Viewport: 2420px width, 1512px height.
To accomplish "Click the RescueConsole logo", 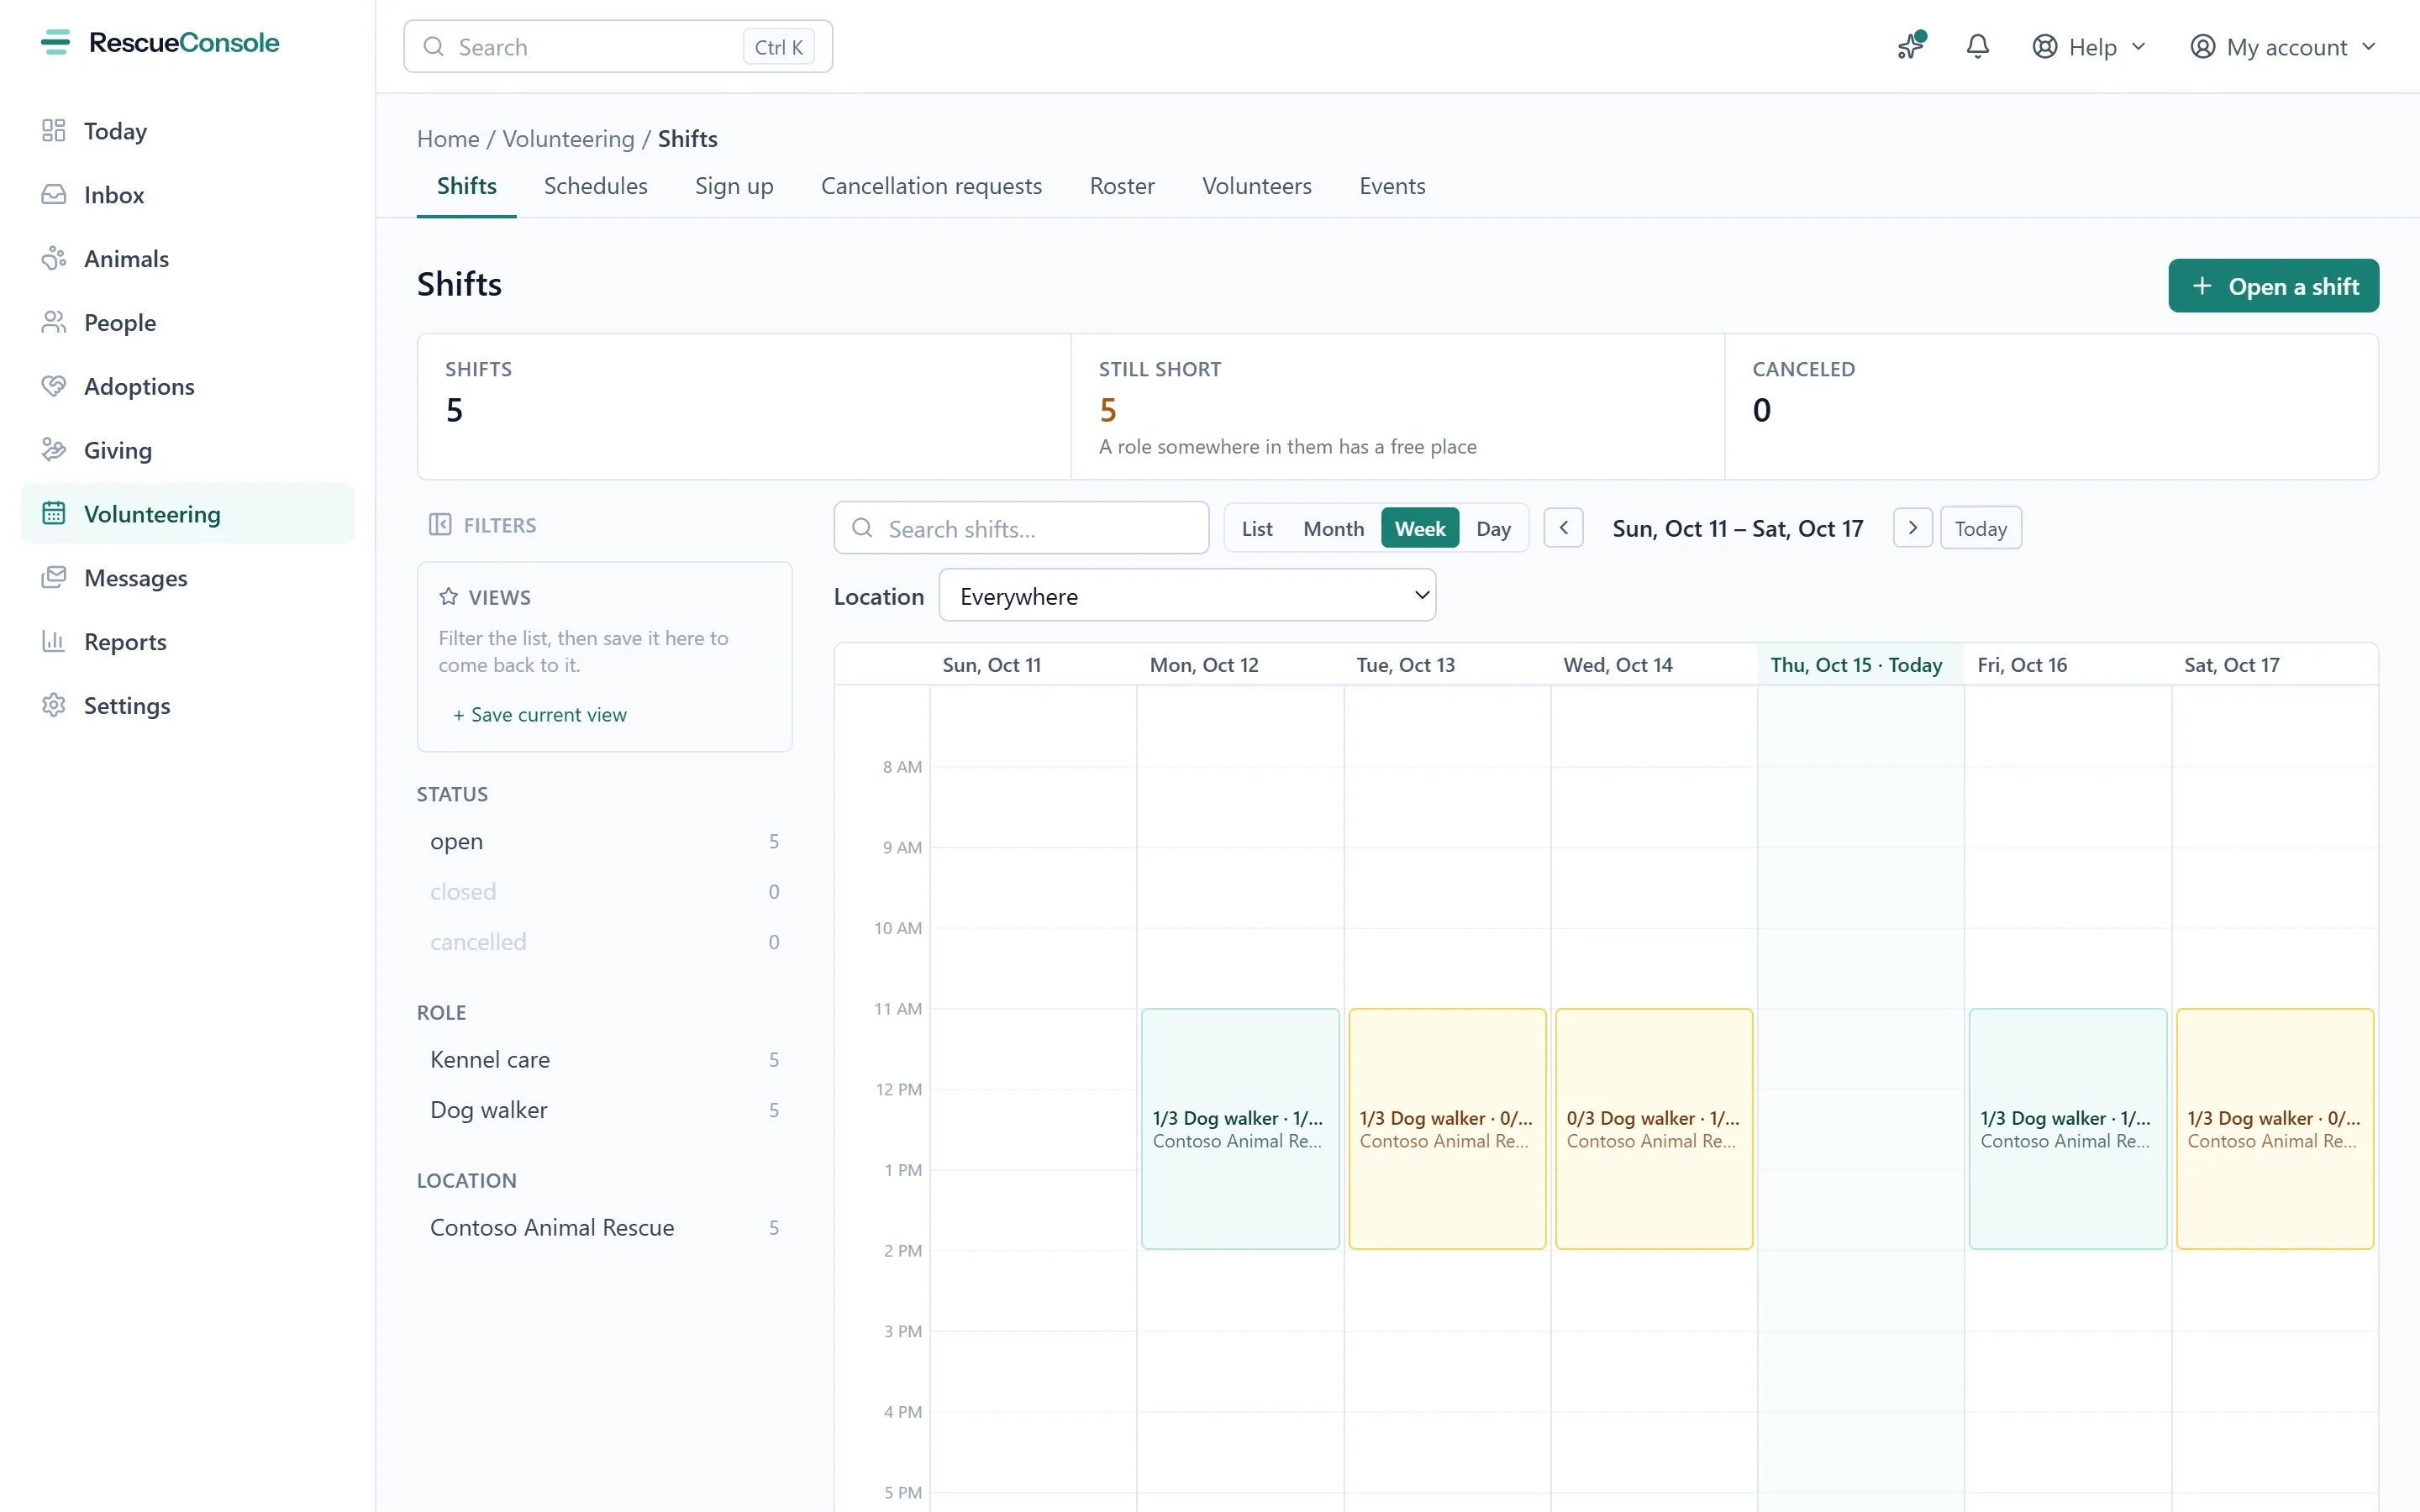I will pos(160,42).
